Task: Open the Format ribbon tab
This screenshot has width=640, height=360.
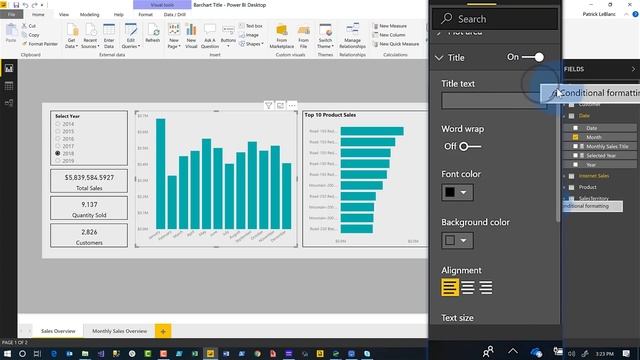Action: (145, 14)
